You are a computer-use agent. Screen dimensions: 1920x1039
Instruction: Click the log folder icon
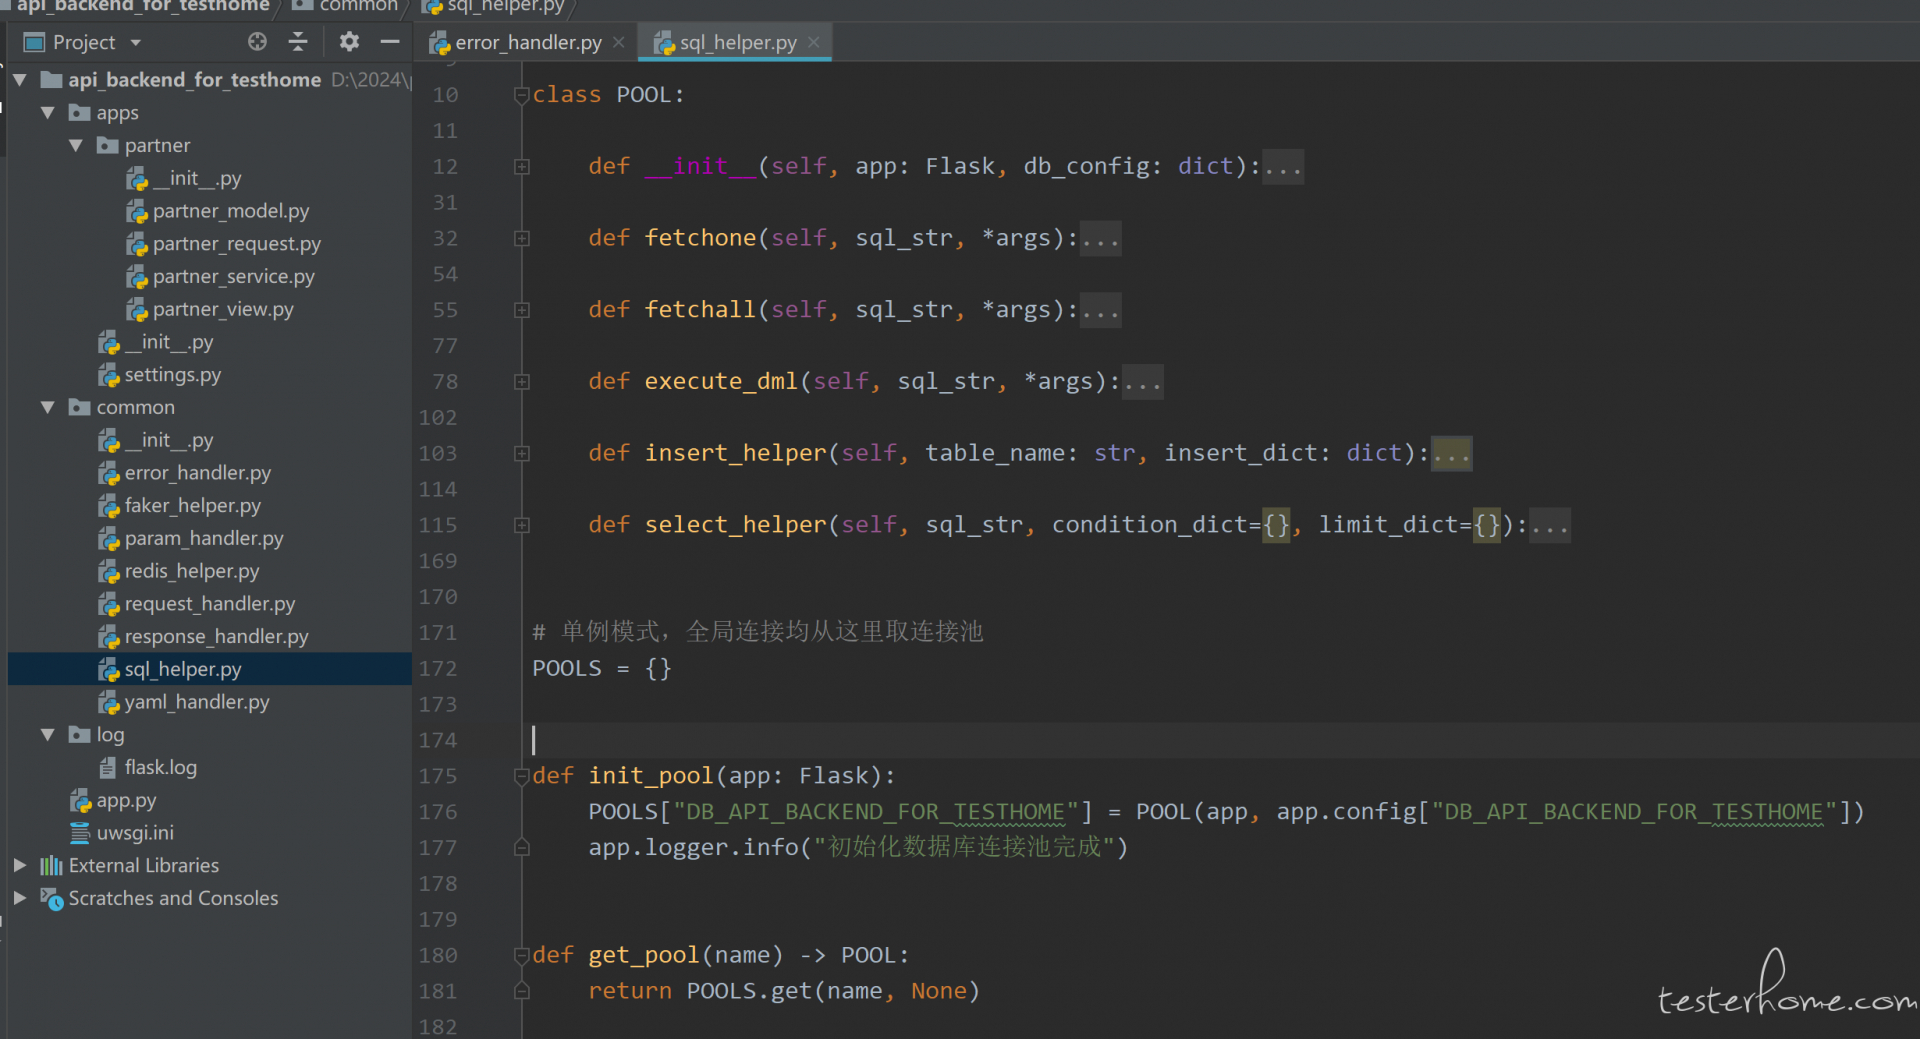[80, 734]
